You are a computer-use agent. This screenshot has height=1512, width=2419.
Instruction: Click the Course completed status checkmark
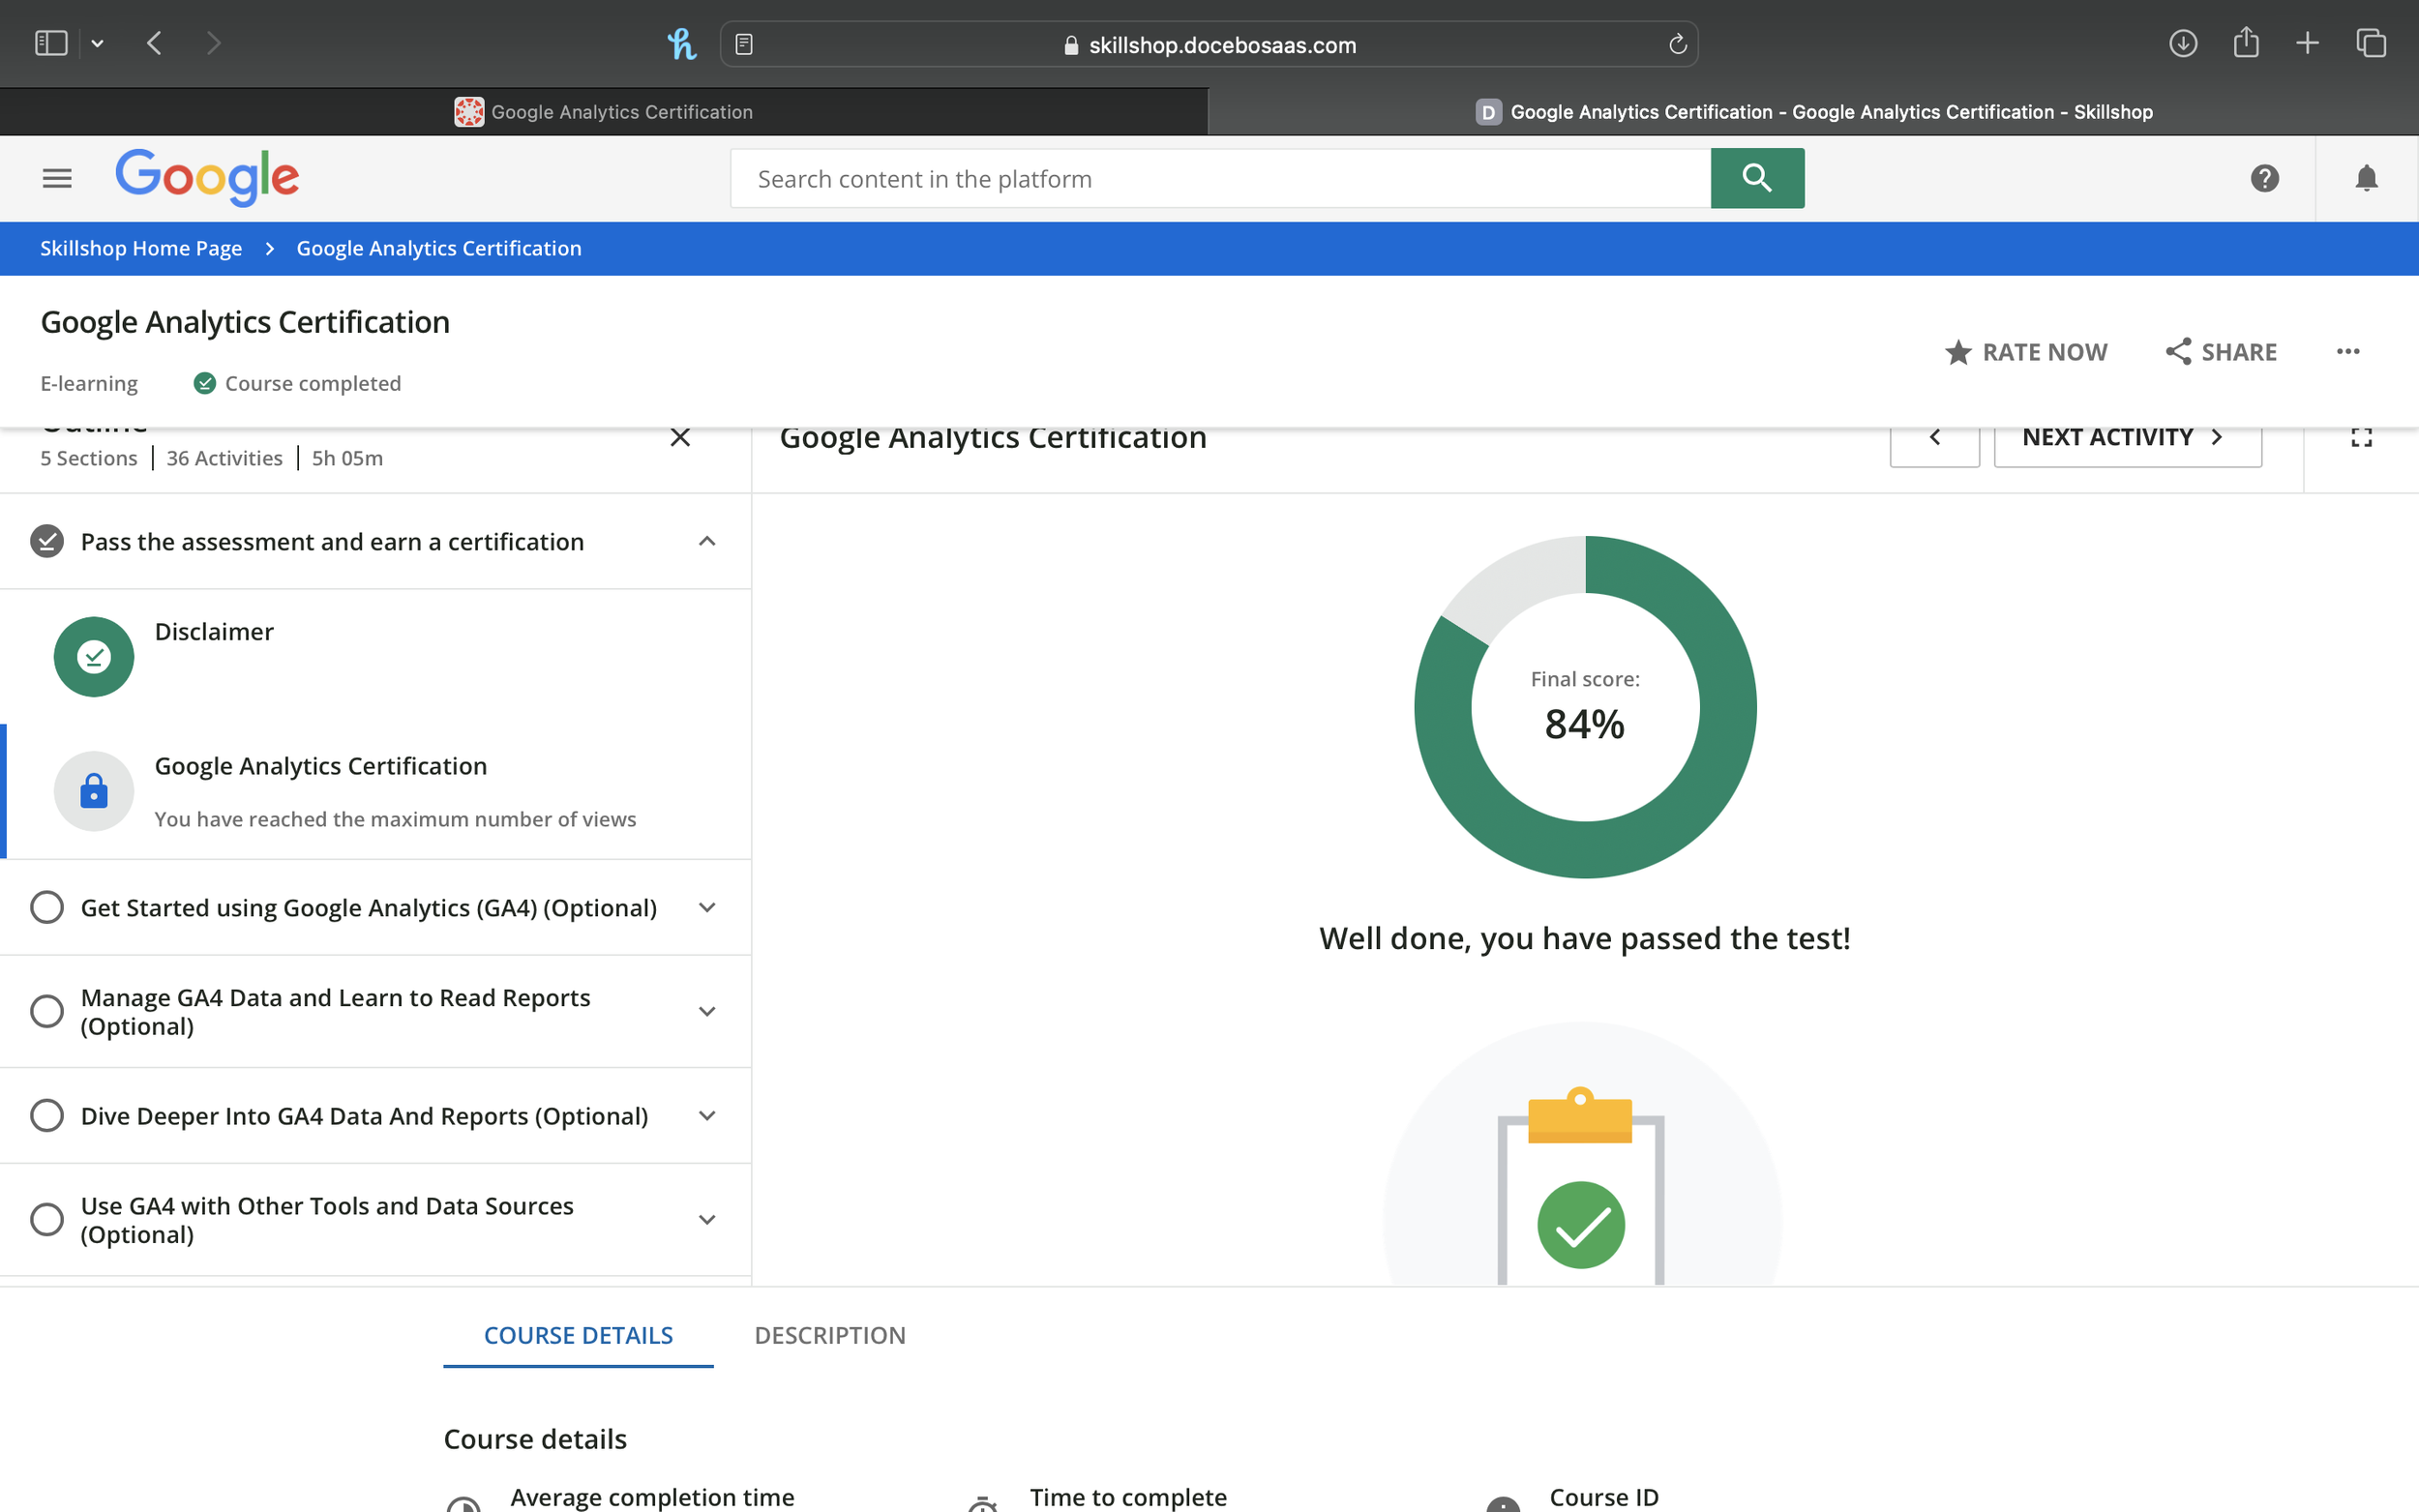pyautogui.click(x=205, y=383)
